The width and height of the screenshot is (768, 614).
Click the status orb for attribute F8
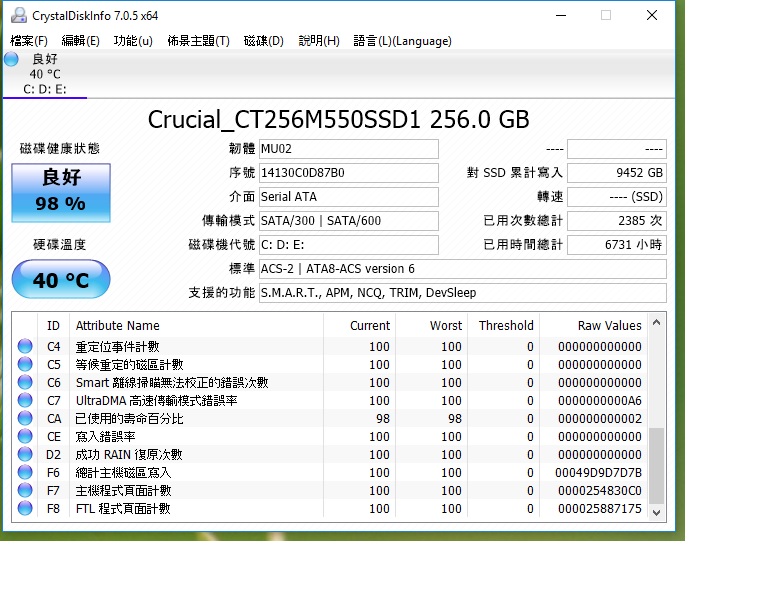pyautogui.click(x=25, y=508)
